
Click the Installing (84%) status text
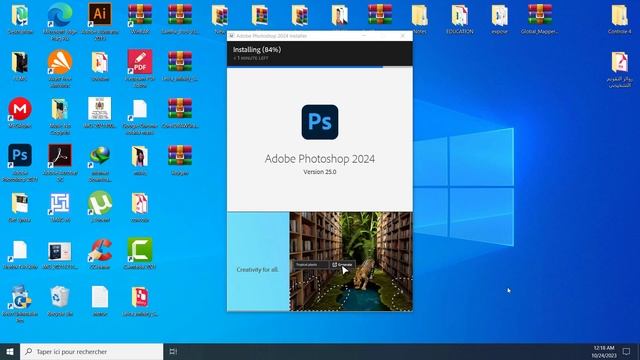click(257, 49)
